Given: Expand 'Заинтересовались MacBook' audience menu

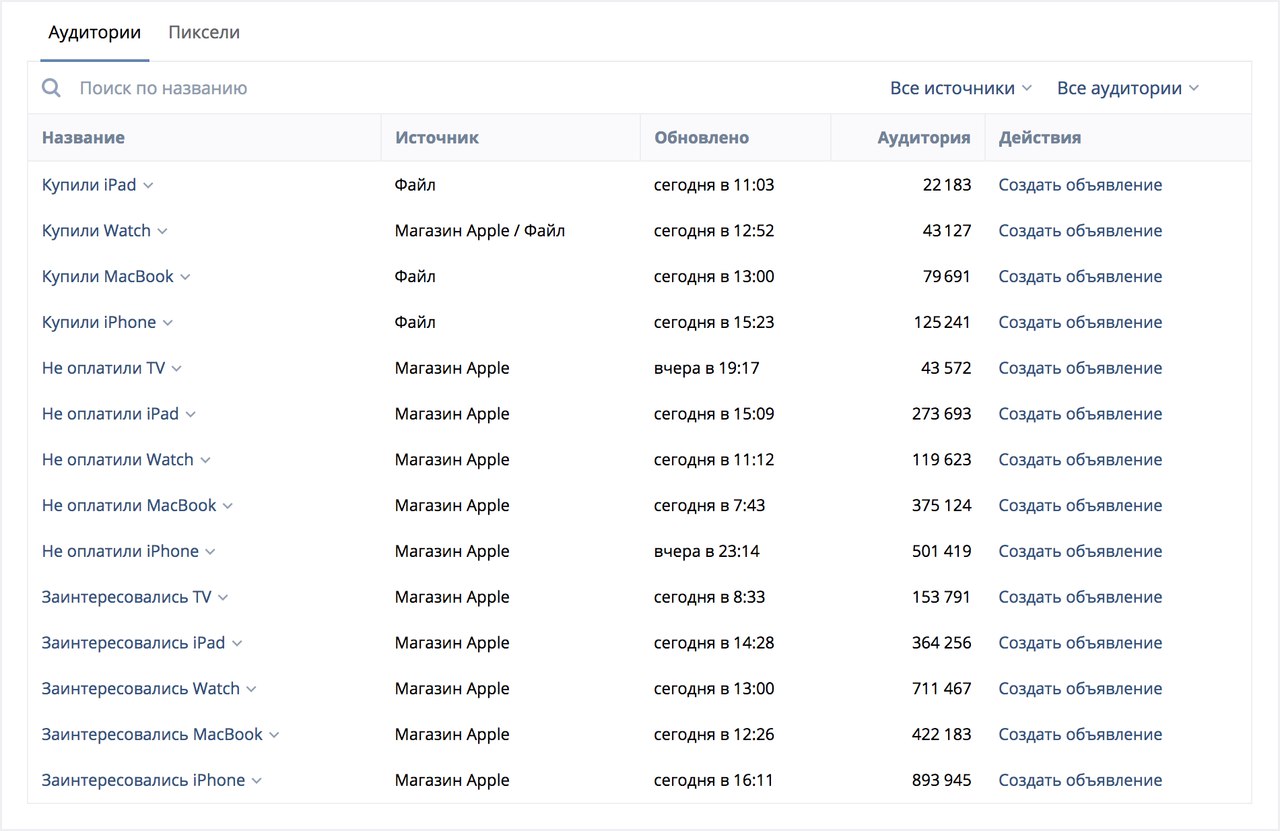Looking at the screenshot, I should pyautogui.click(x=274, y=735).
